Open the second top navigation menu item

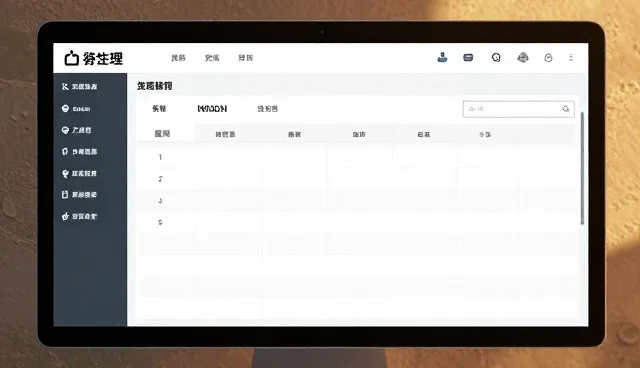(212, 58)
